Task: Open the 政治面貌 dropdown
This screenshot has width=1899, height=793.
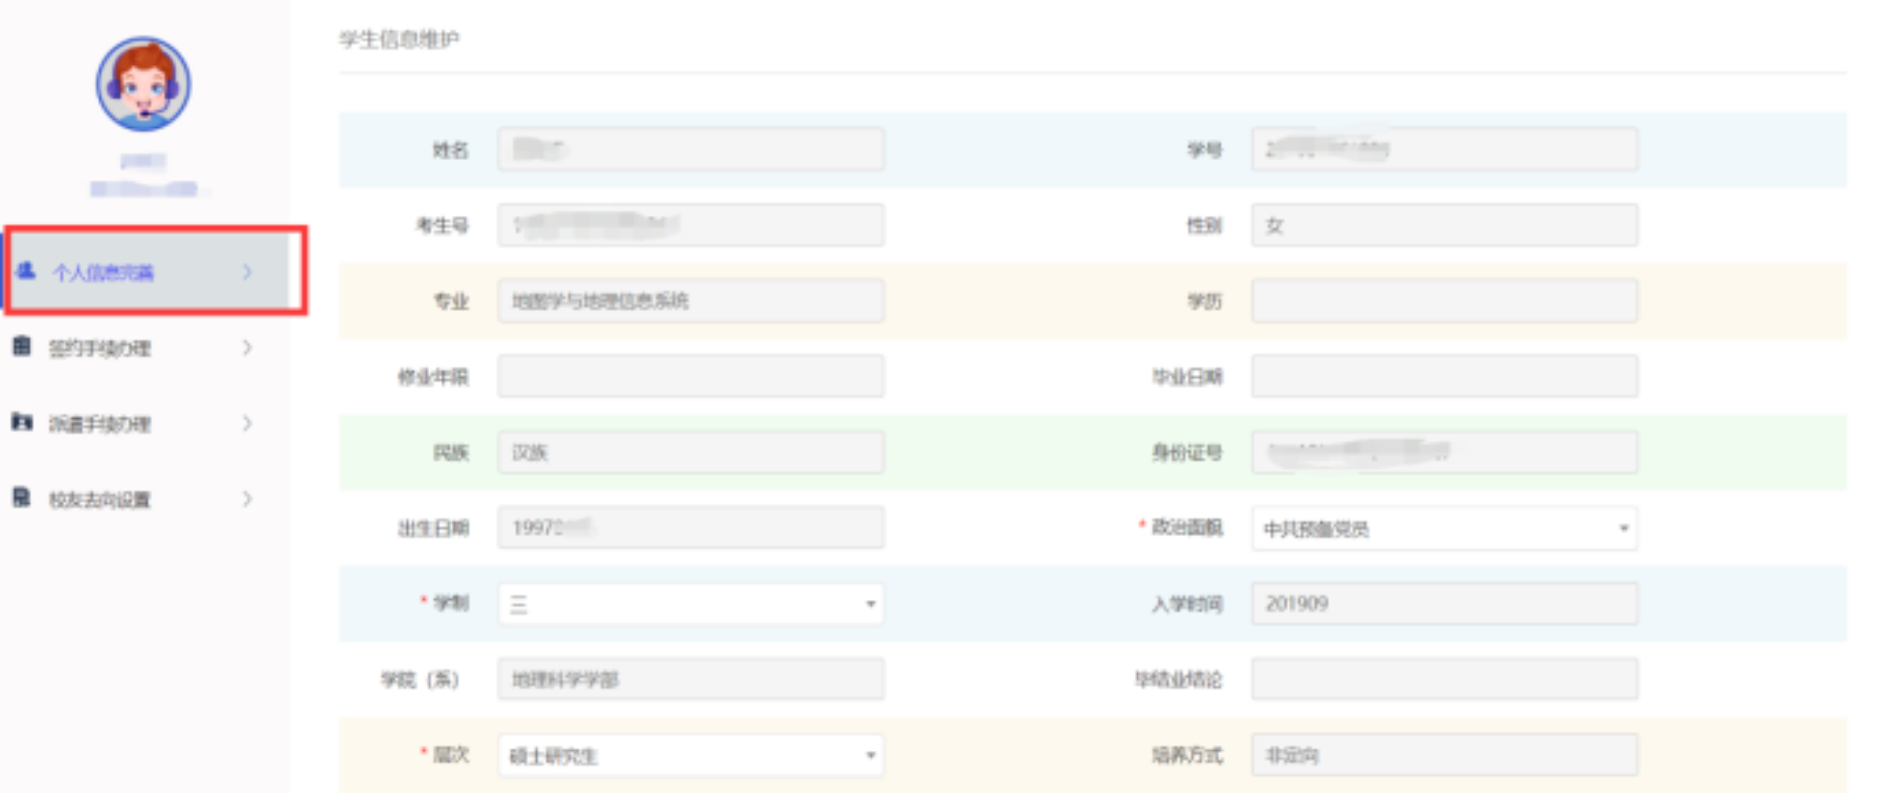Action: pyautogui.click(x=1443, y=528)
